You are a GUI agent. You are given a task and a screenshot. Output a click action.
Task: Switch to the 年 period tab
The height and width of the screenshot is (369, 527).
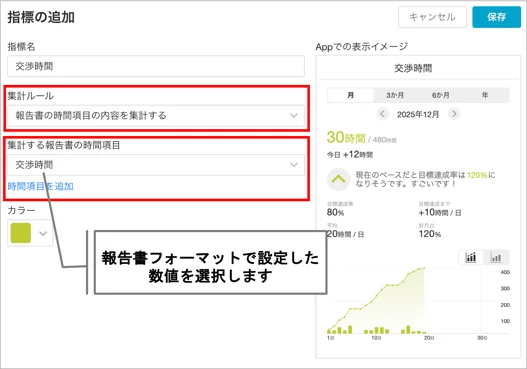pyautogui.click(x=485, y=95)
